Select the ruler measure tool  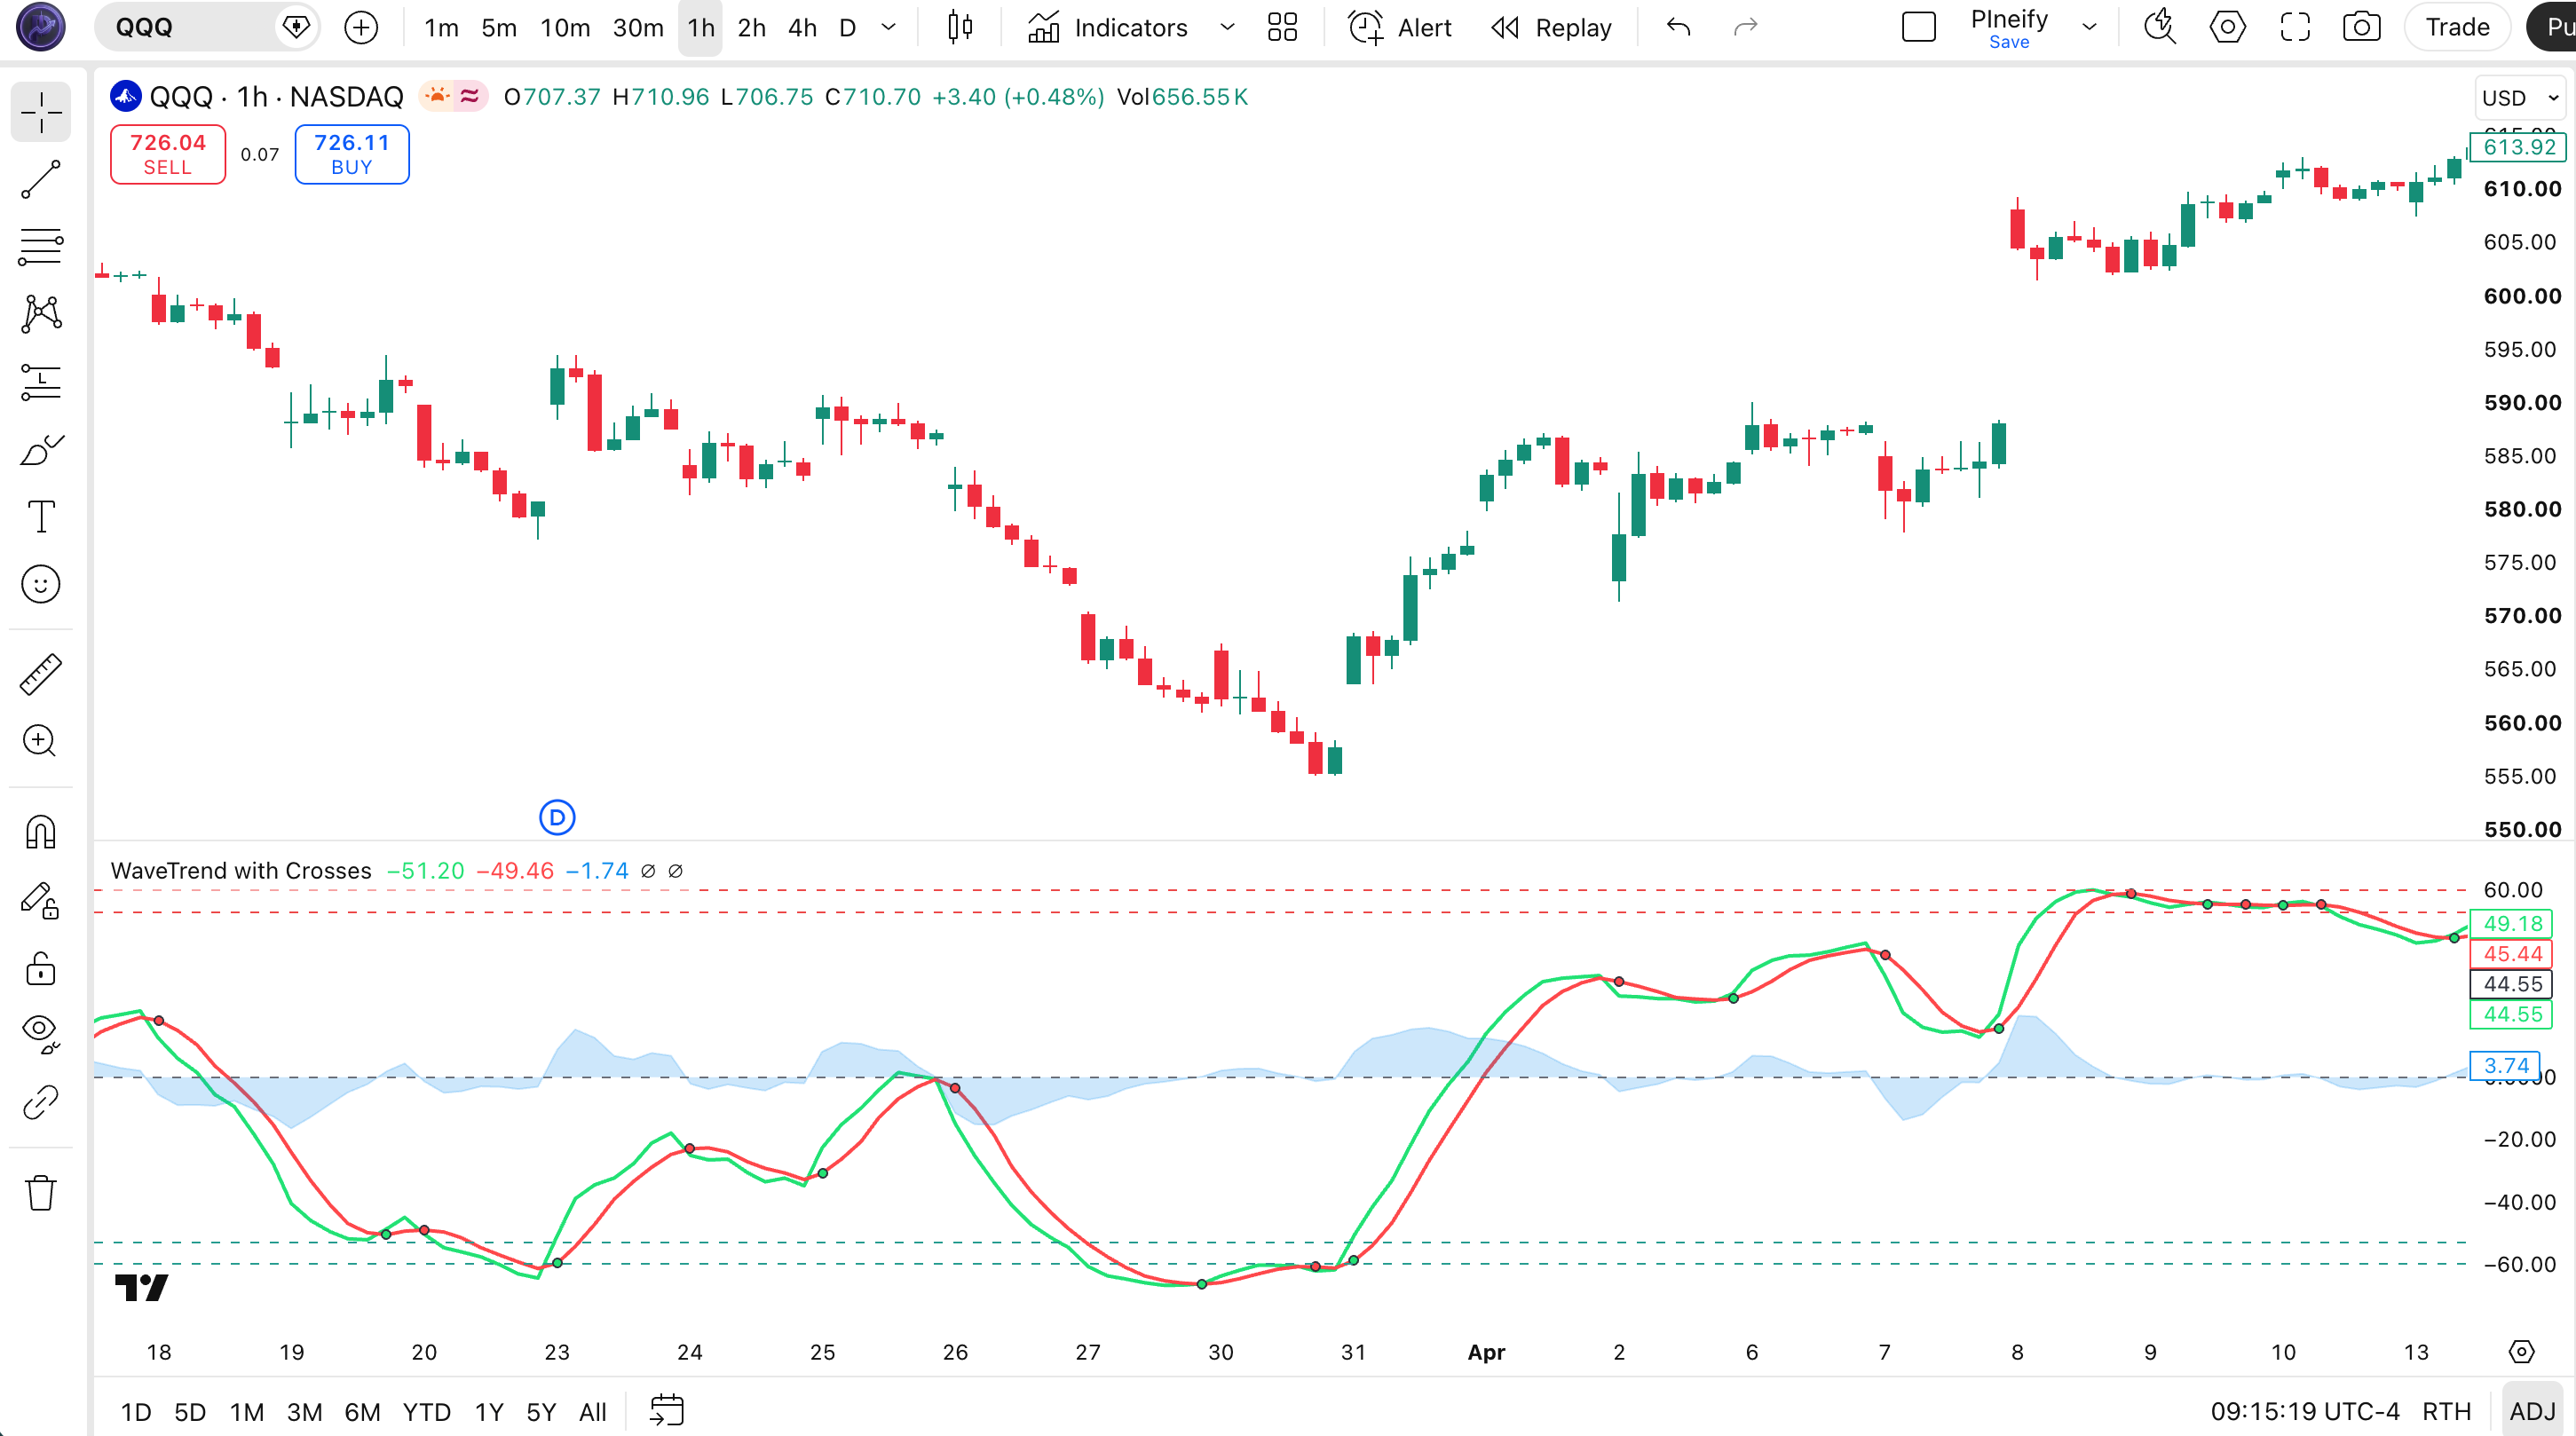point(41,674)
